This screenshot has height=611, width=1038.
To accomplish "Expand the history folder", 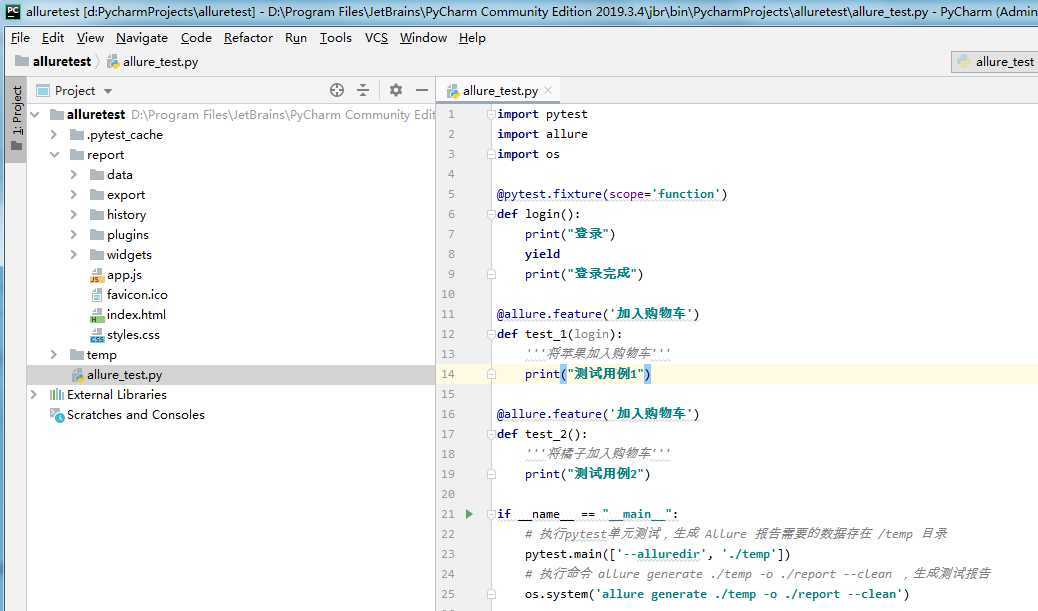I will coord(74,215).
